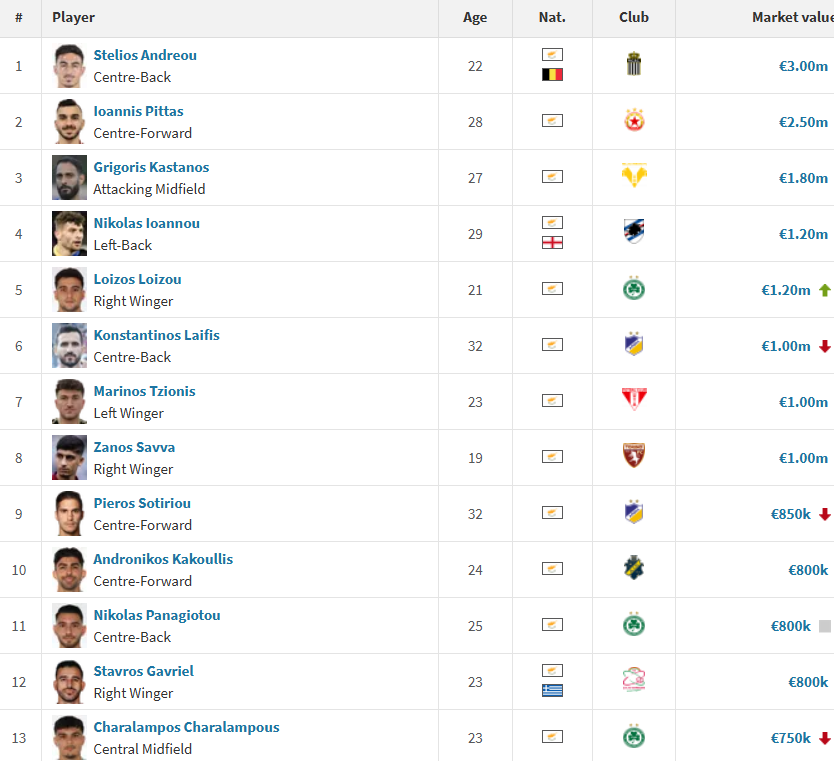Click the Player column header
Screen dimensions: 834x761
pyautogui.click(x=73, y=18)
